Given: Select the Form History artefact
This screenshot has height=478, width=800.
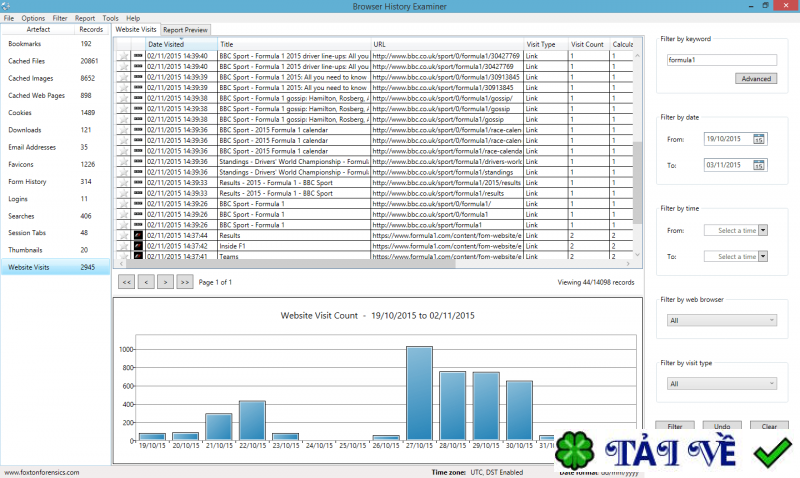Looking at the screenshot, I should (55, 182).
